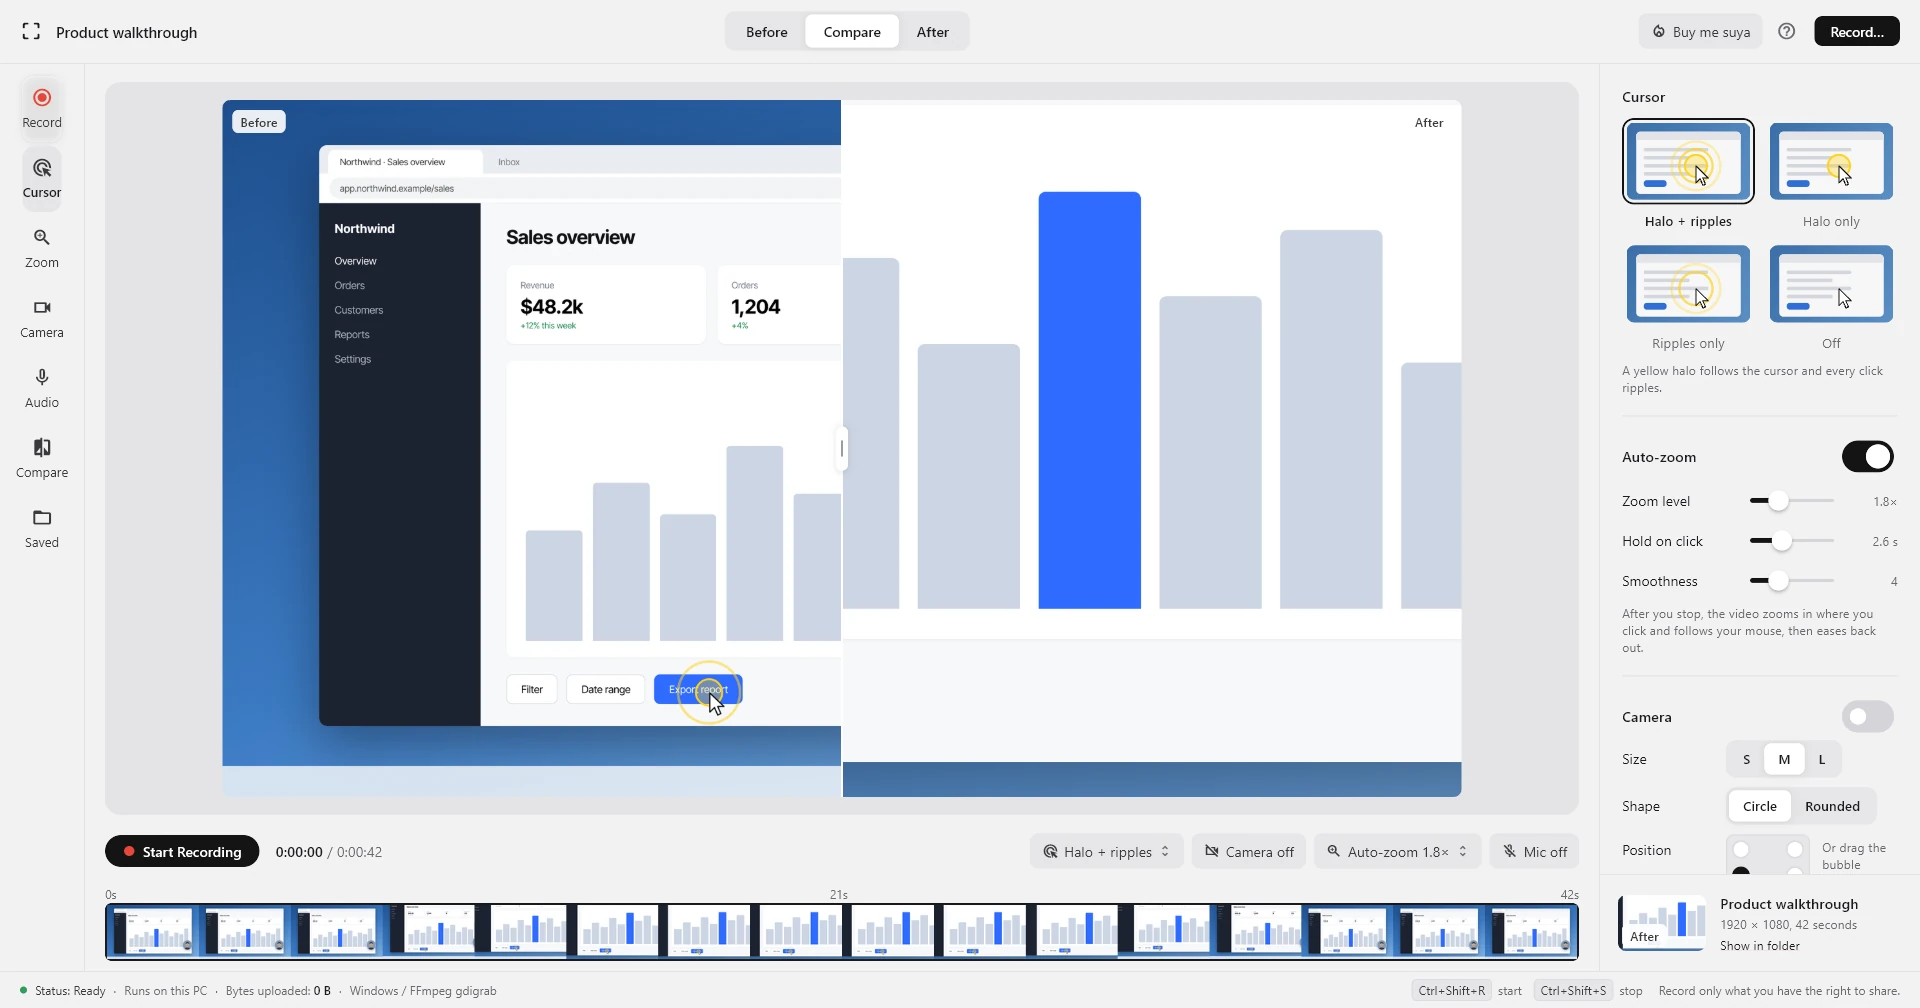The image size is (1920, 1008).
Task: Click the Product walkthrough title
Action: coord(127,32)
